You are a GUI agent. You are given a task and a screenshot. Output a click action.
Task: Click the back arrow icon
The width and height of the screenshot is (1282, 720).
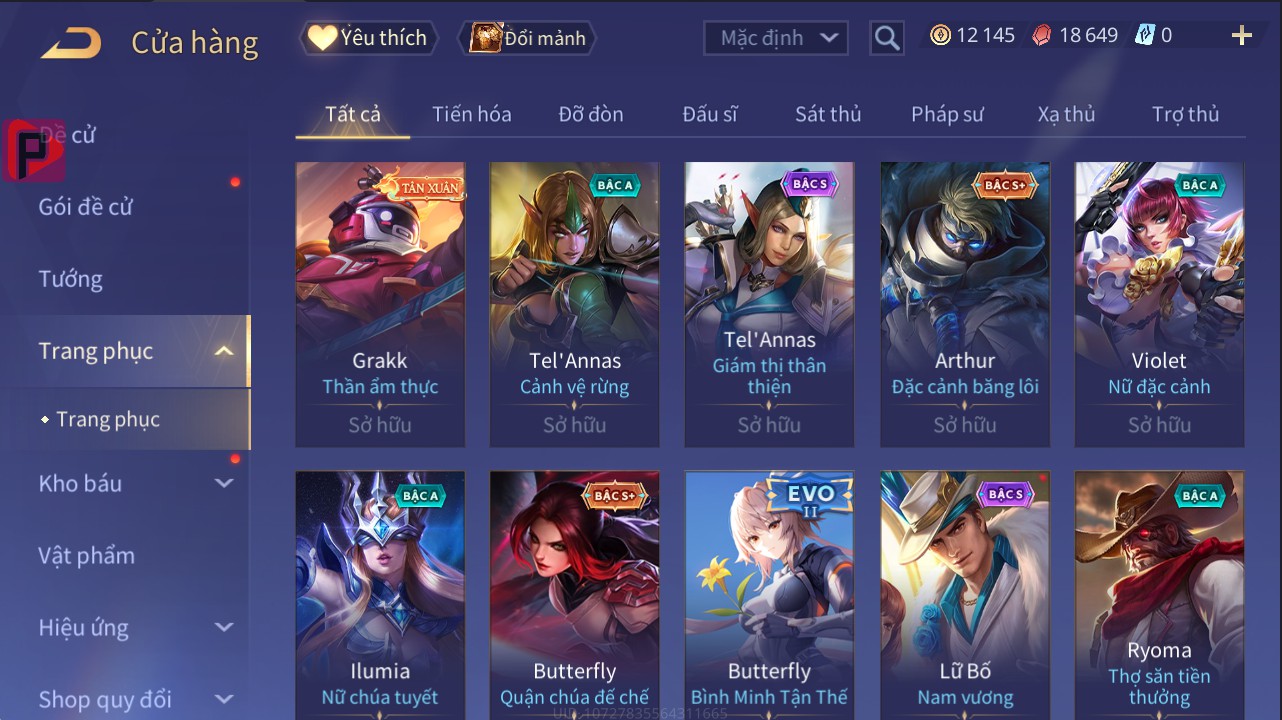(x=70, y=42)
